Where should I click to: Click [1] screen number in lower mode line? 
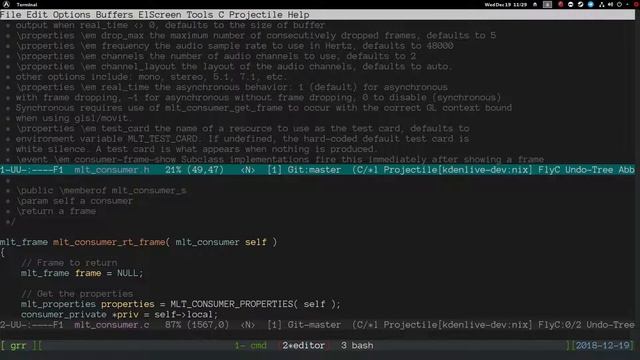pyautogui.click(x=274, y=325)
